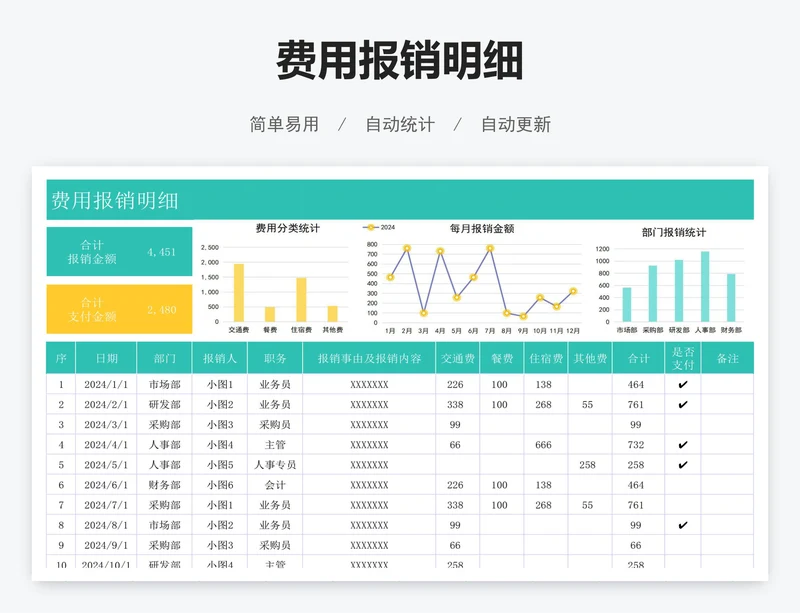Click the 交通费 bar in expense chart

click(x=239, y=293)
